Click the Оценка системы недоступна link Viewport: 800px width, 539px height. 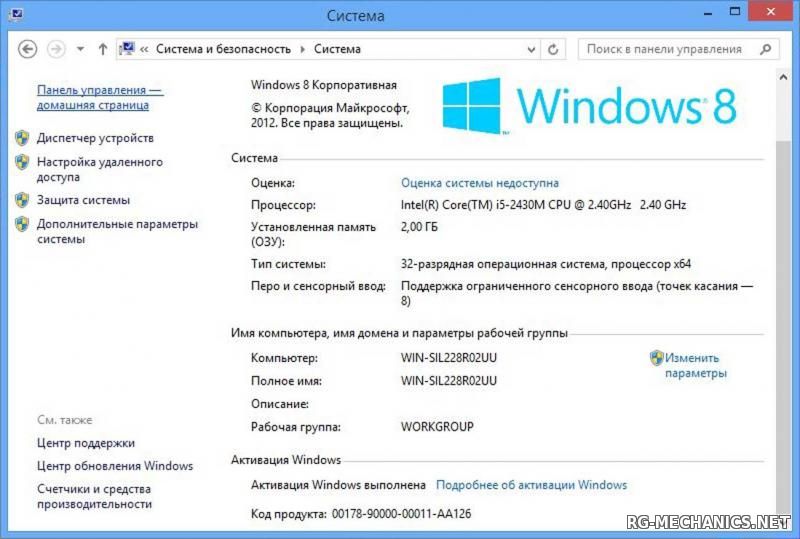click(479, 183)
